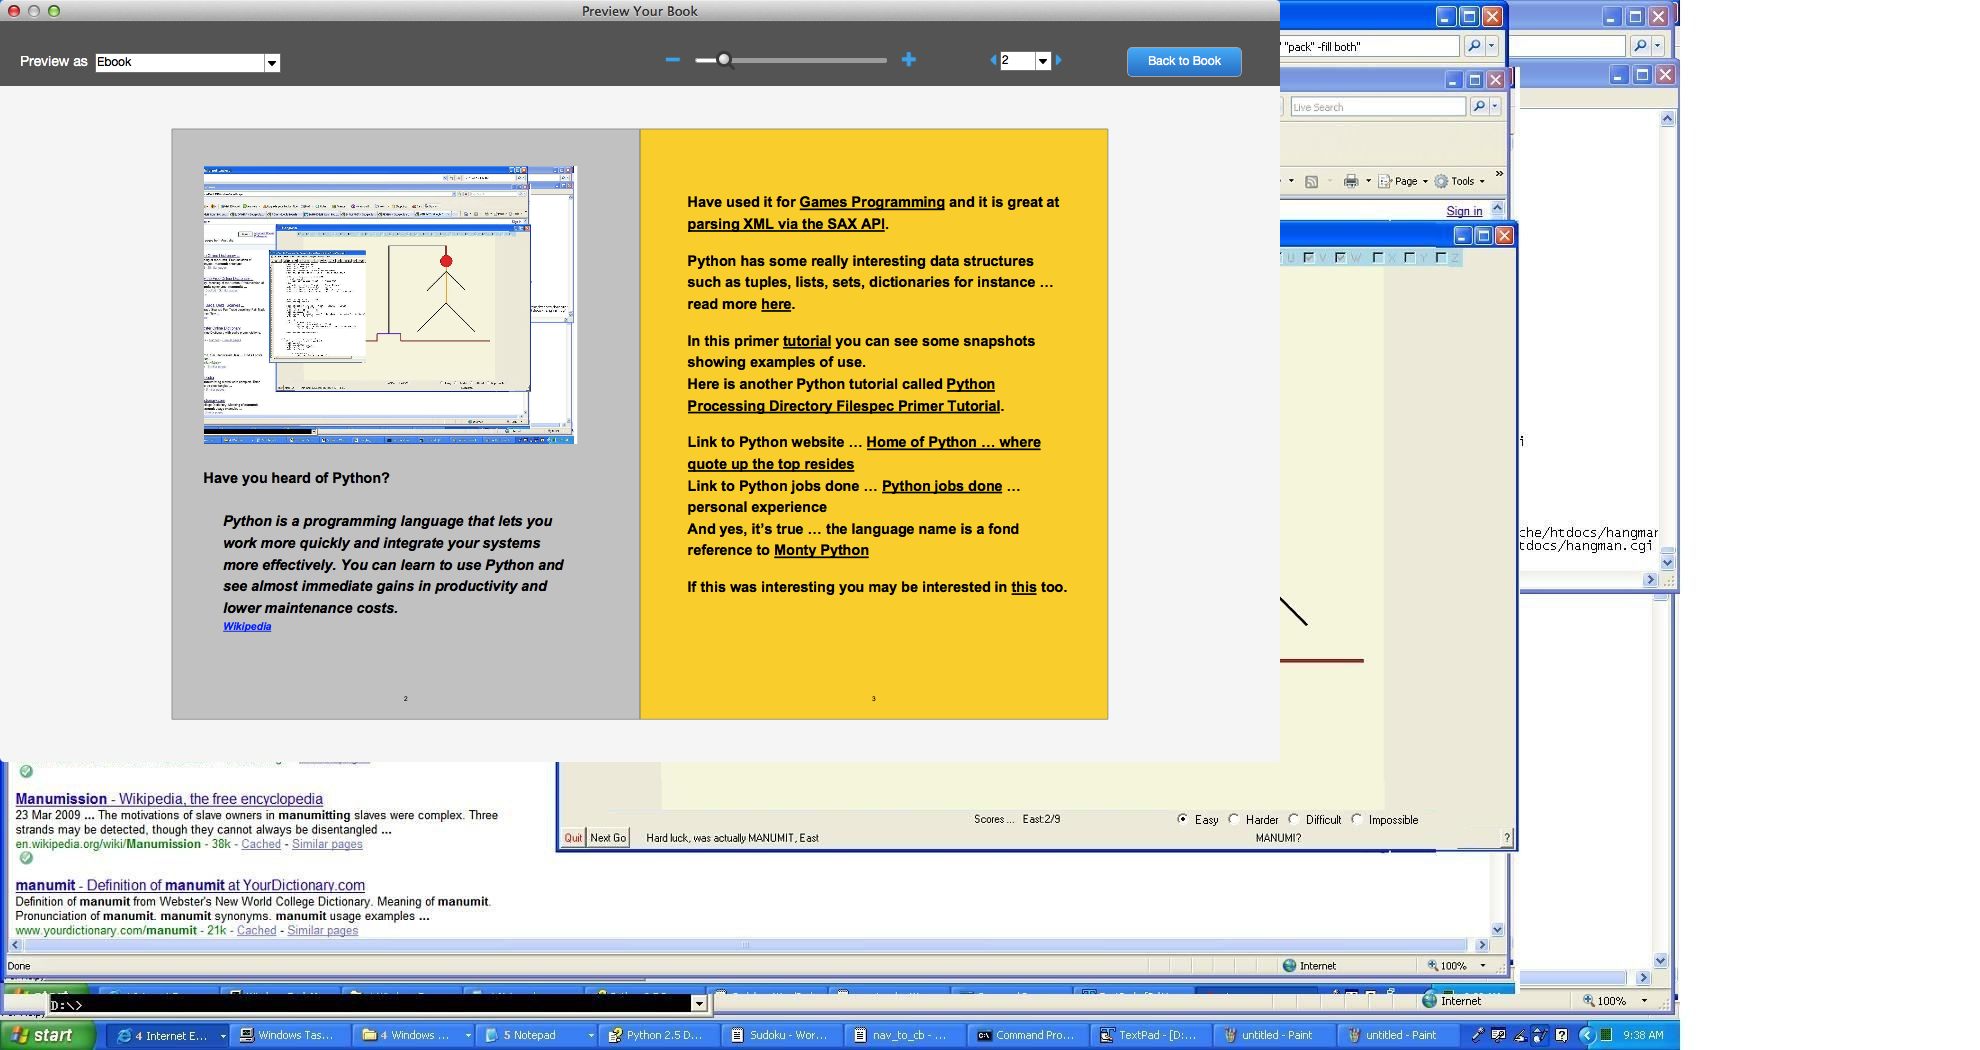Toggle the letter X checkbox

pyautogui.click(x=1378, y=258)
